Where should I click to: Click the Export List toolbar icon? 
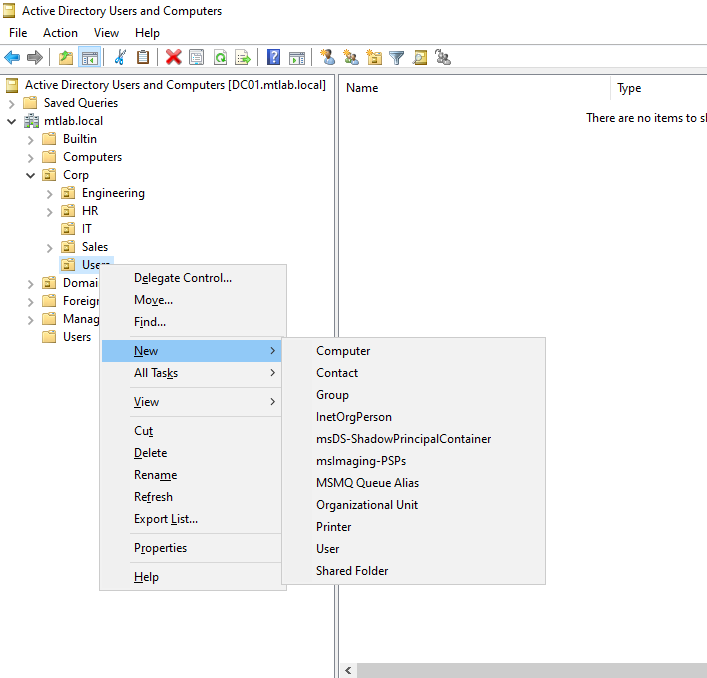point(243,58)
